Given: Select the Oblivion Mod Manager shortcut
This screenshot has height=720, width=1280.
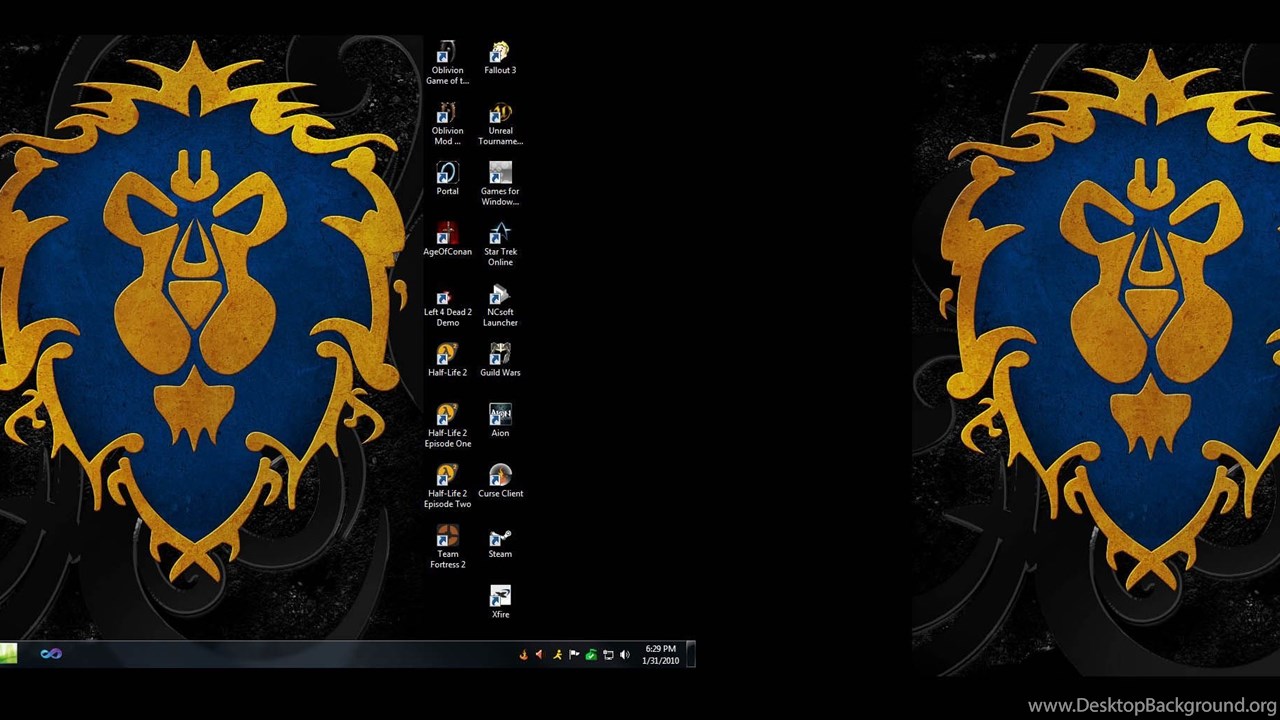Looking at the screenshot, I should tap(447, 123).
